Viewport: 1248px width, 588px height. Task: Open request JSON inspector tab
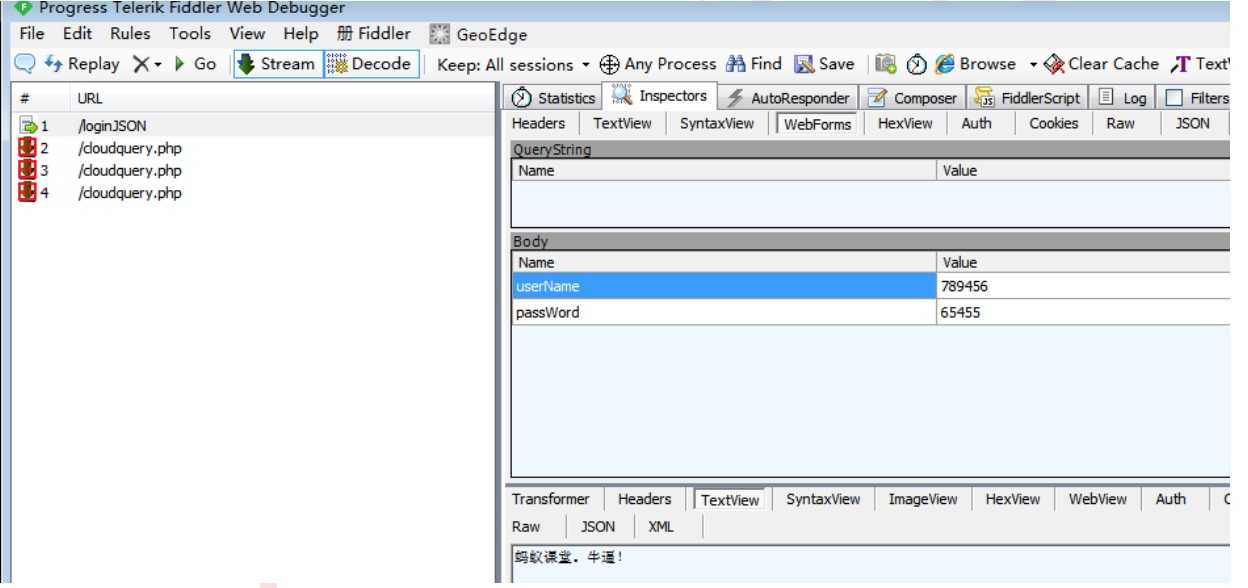click(x=1192, y=123)
